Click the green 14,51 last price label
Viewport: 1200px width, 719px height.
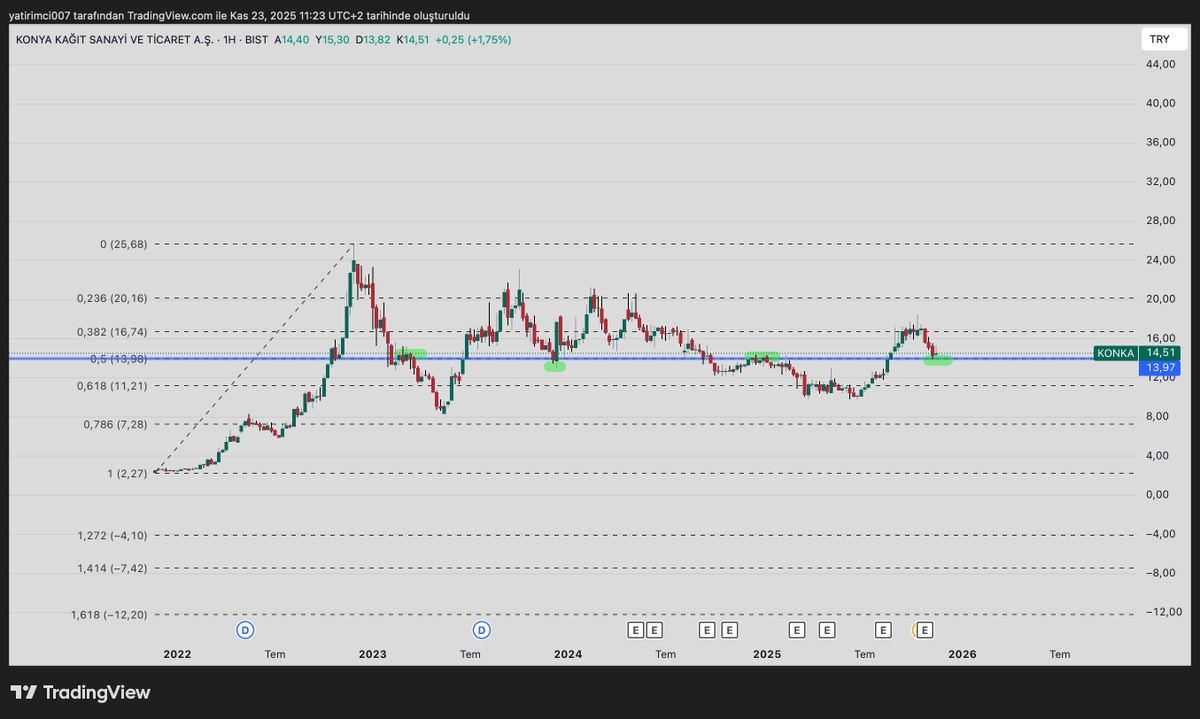[1160, 353]
